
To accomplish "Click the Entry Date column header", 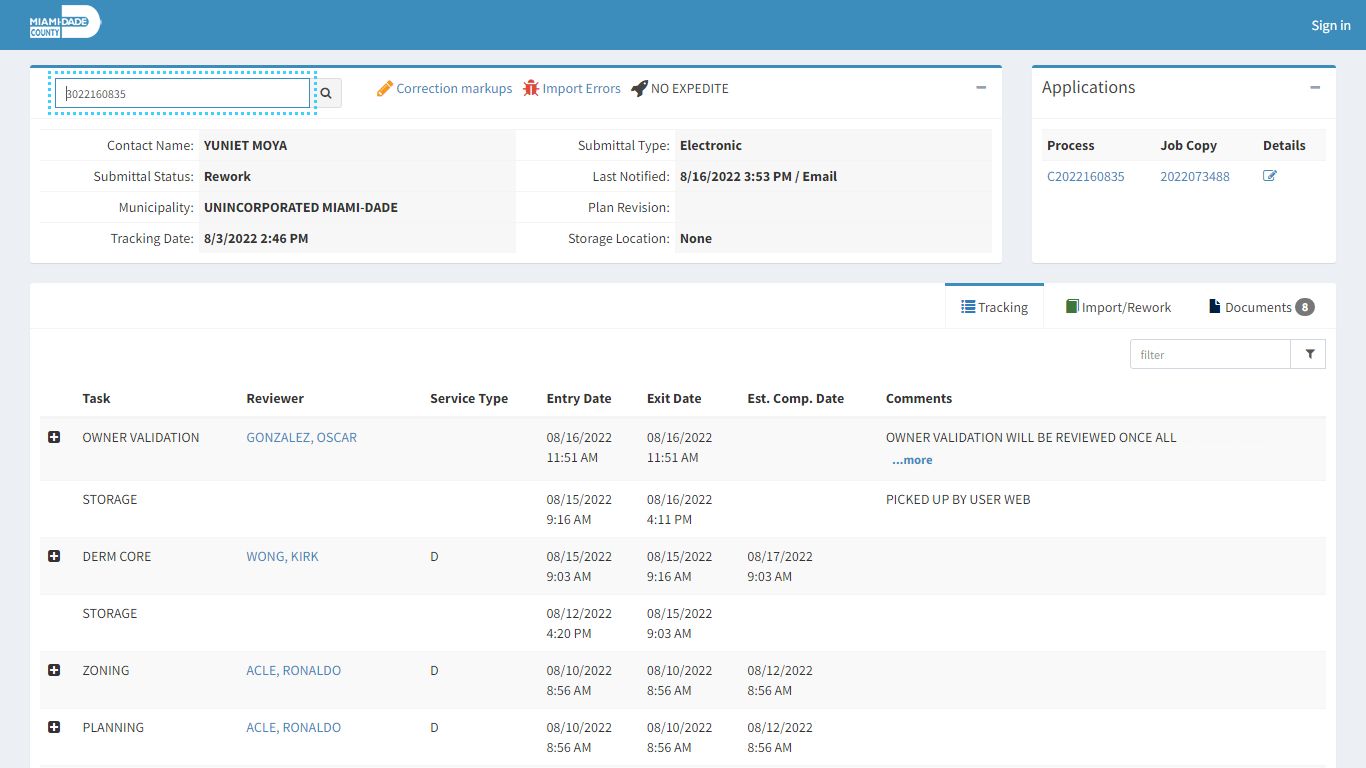I will [x=579, y=398].
